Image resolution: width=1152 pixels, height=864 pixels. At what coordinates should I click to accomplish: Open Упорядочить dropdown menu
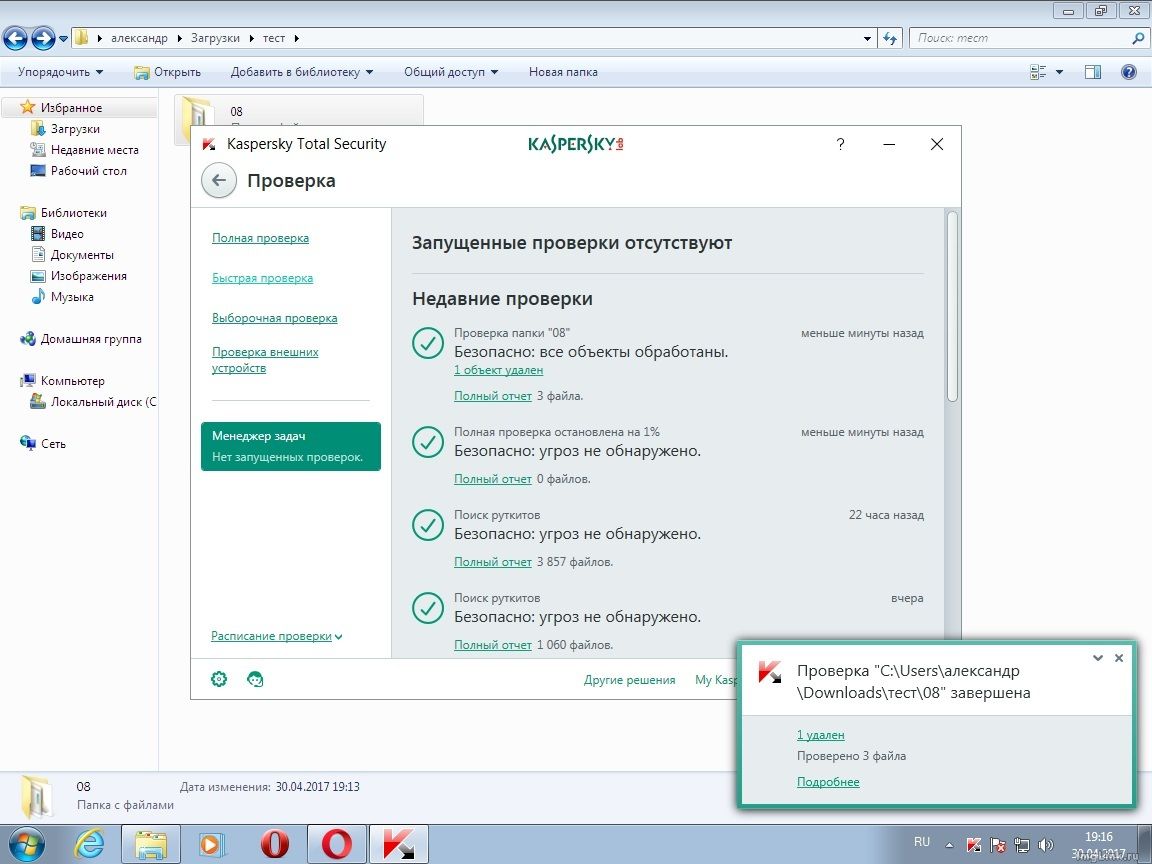coord(60,72)
